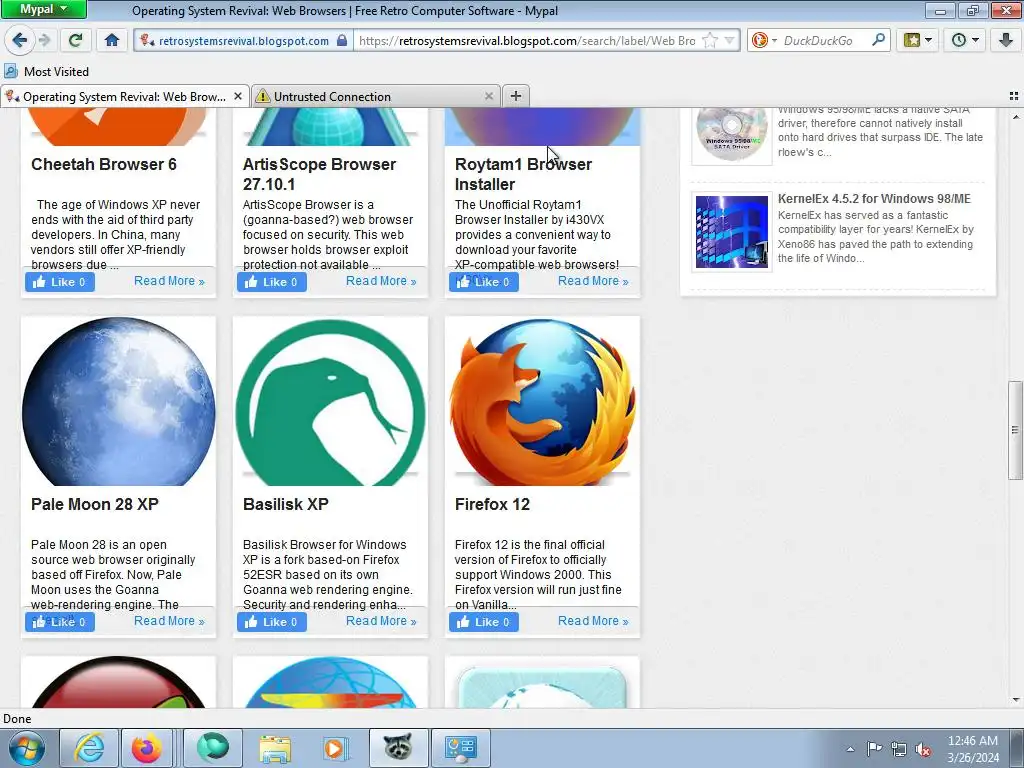This screenshot has width=1024, height=768.
Task: Show hidden system tray icons
Action: tap(850, 749)
